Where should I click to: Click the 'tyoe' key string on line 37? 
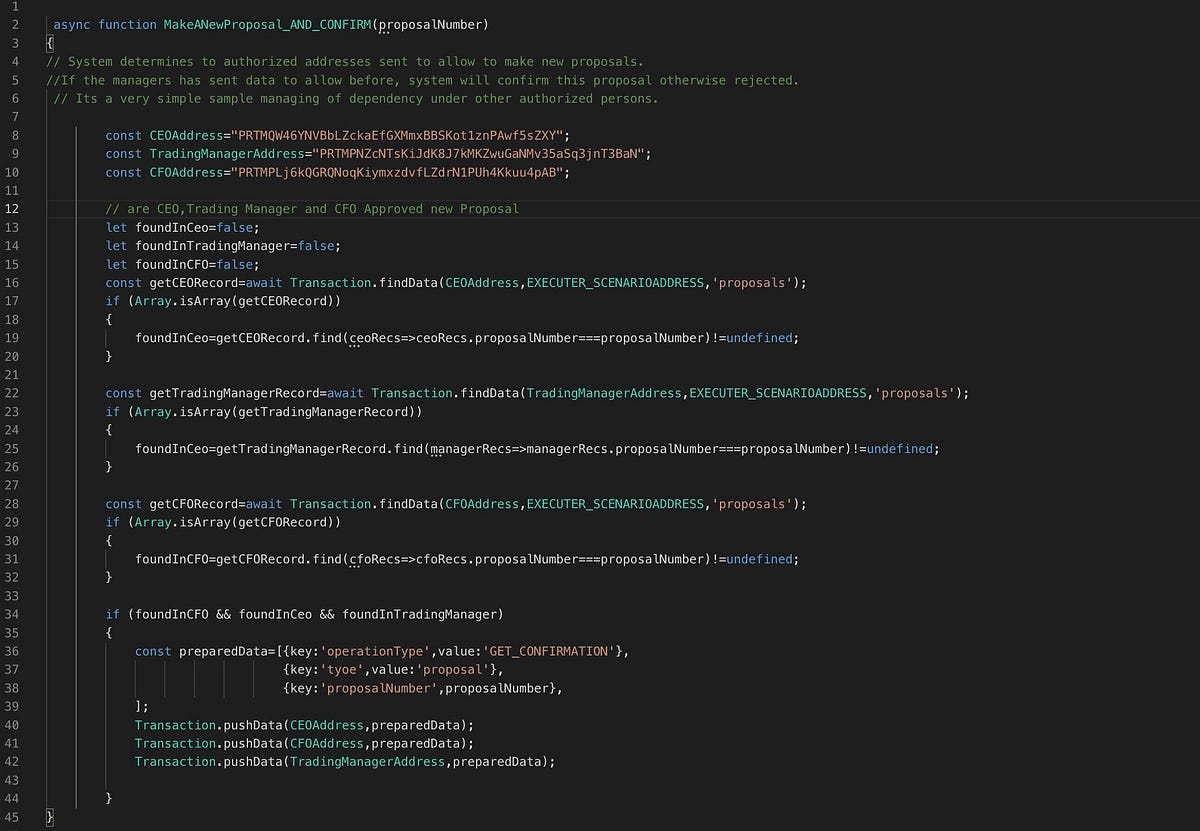(341, 669)
